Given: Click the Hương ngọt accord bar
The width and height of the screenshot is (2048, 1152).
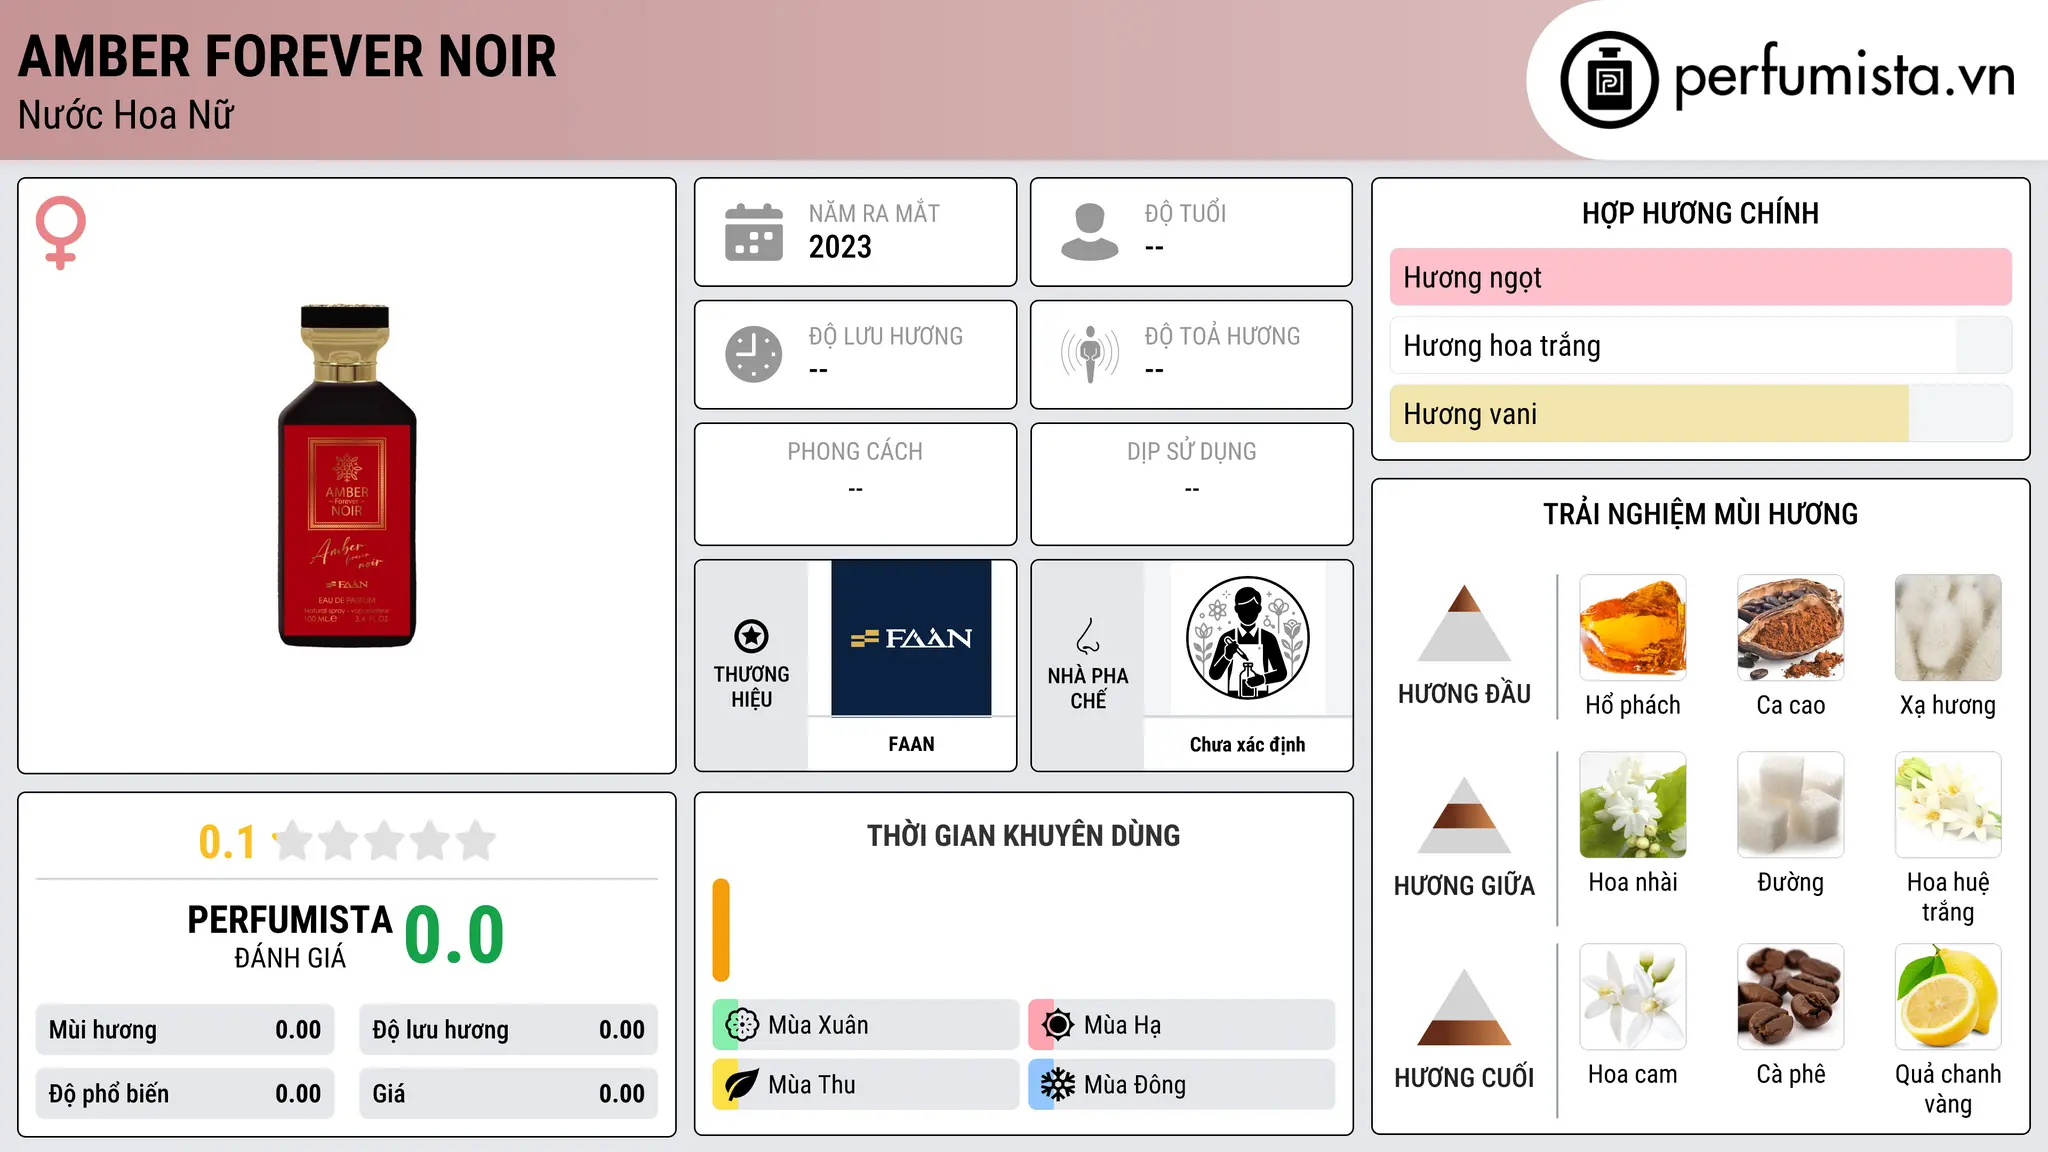Looking at the screenshot, I should pos(1700,277).
